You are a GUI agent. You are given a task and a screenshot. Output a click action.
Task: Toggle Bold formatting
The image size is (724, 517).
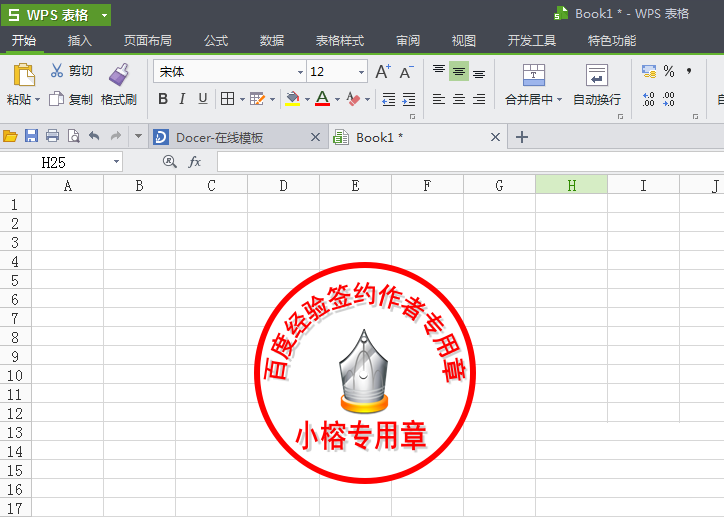pos(163,99)
